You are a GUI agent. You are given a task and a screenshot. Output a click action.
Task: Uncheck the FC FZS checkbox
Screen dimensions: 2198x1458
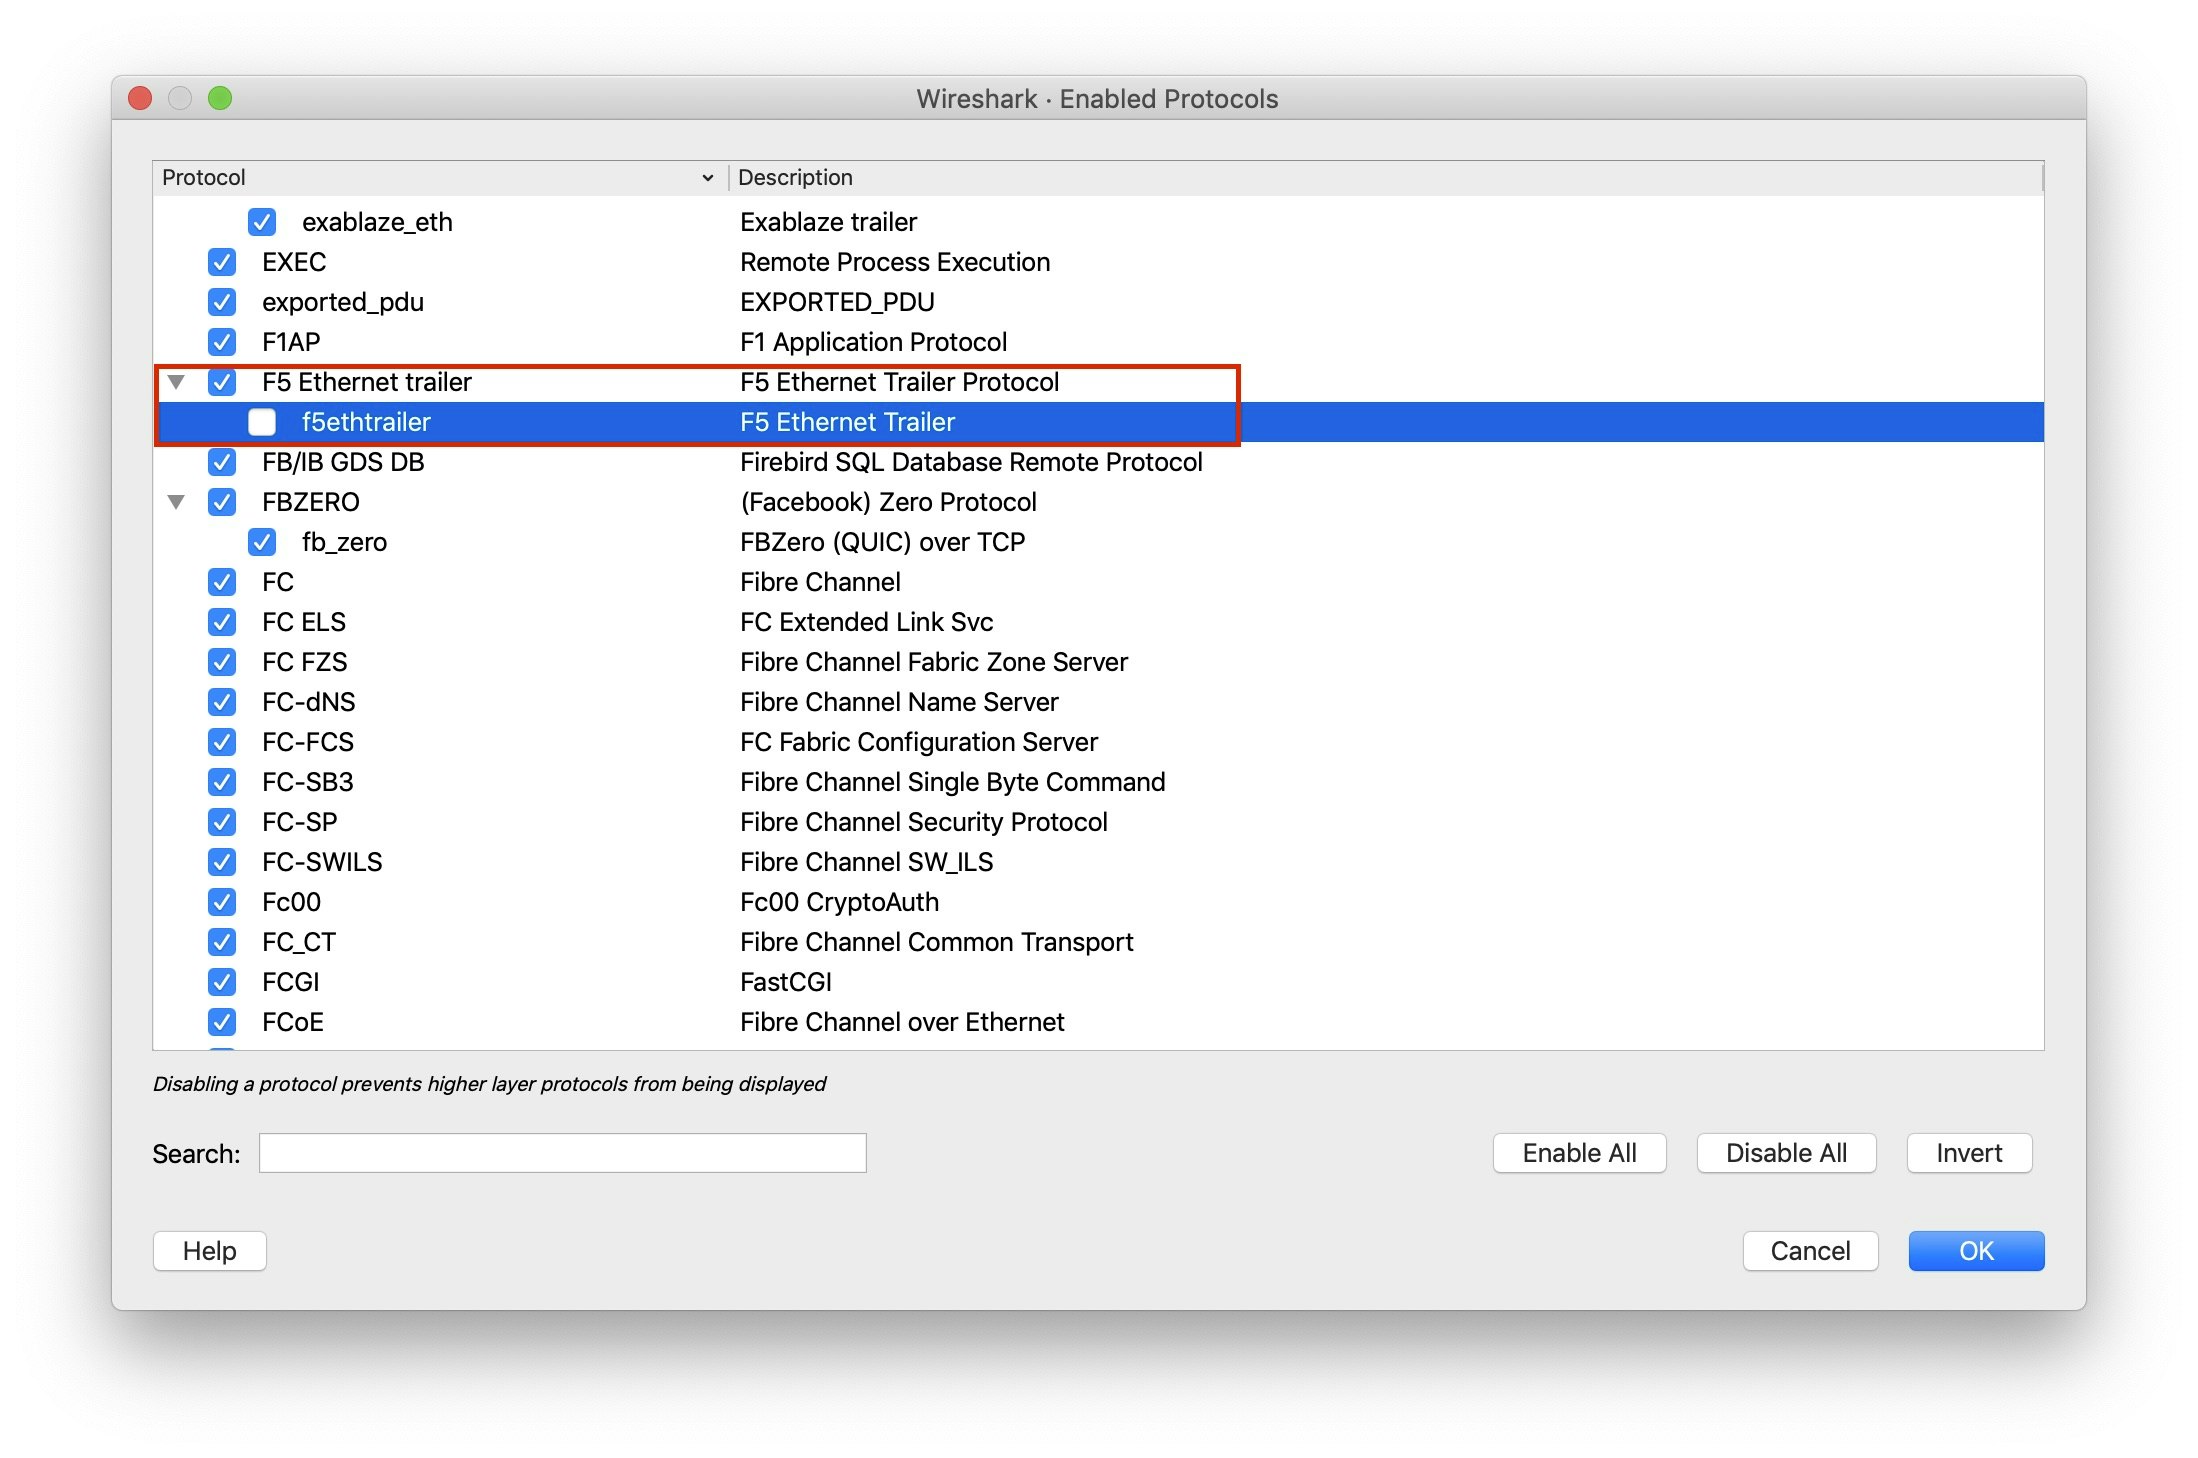[222, 662]
